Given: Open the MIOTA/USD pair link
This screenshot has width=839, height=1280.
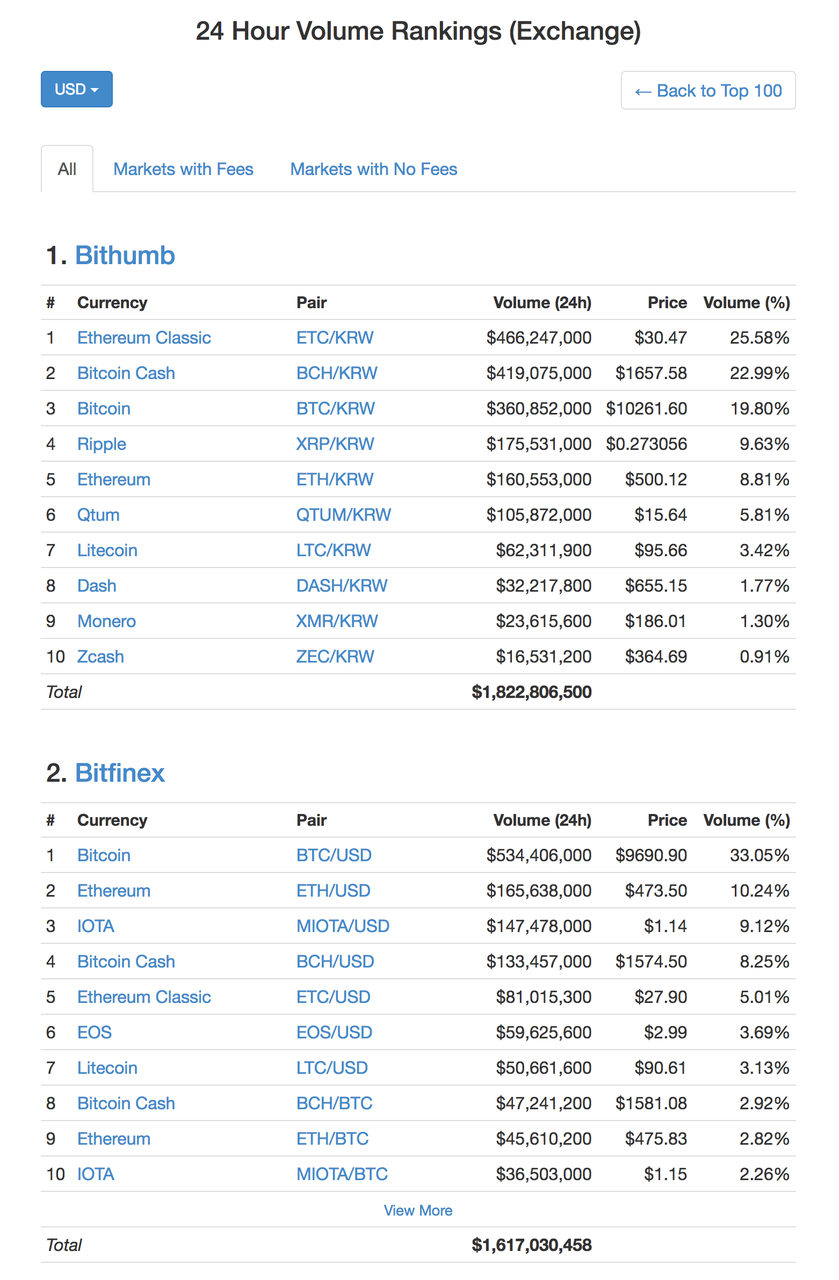Looking at the screenshot, I should 343,926.
